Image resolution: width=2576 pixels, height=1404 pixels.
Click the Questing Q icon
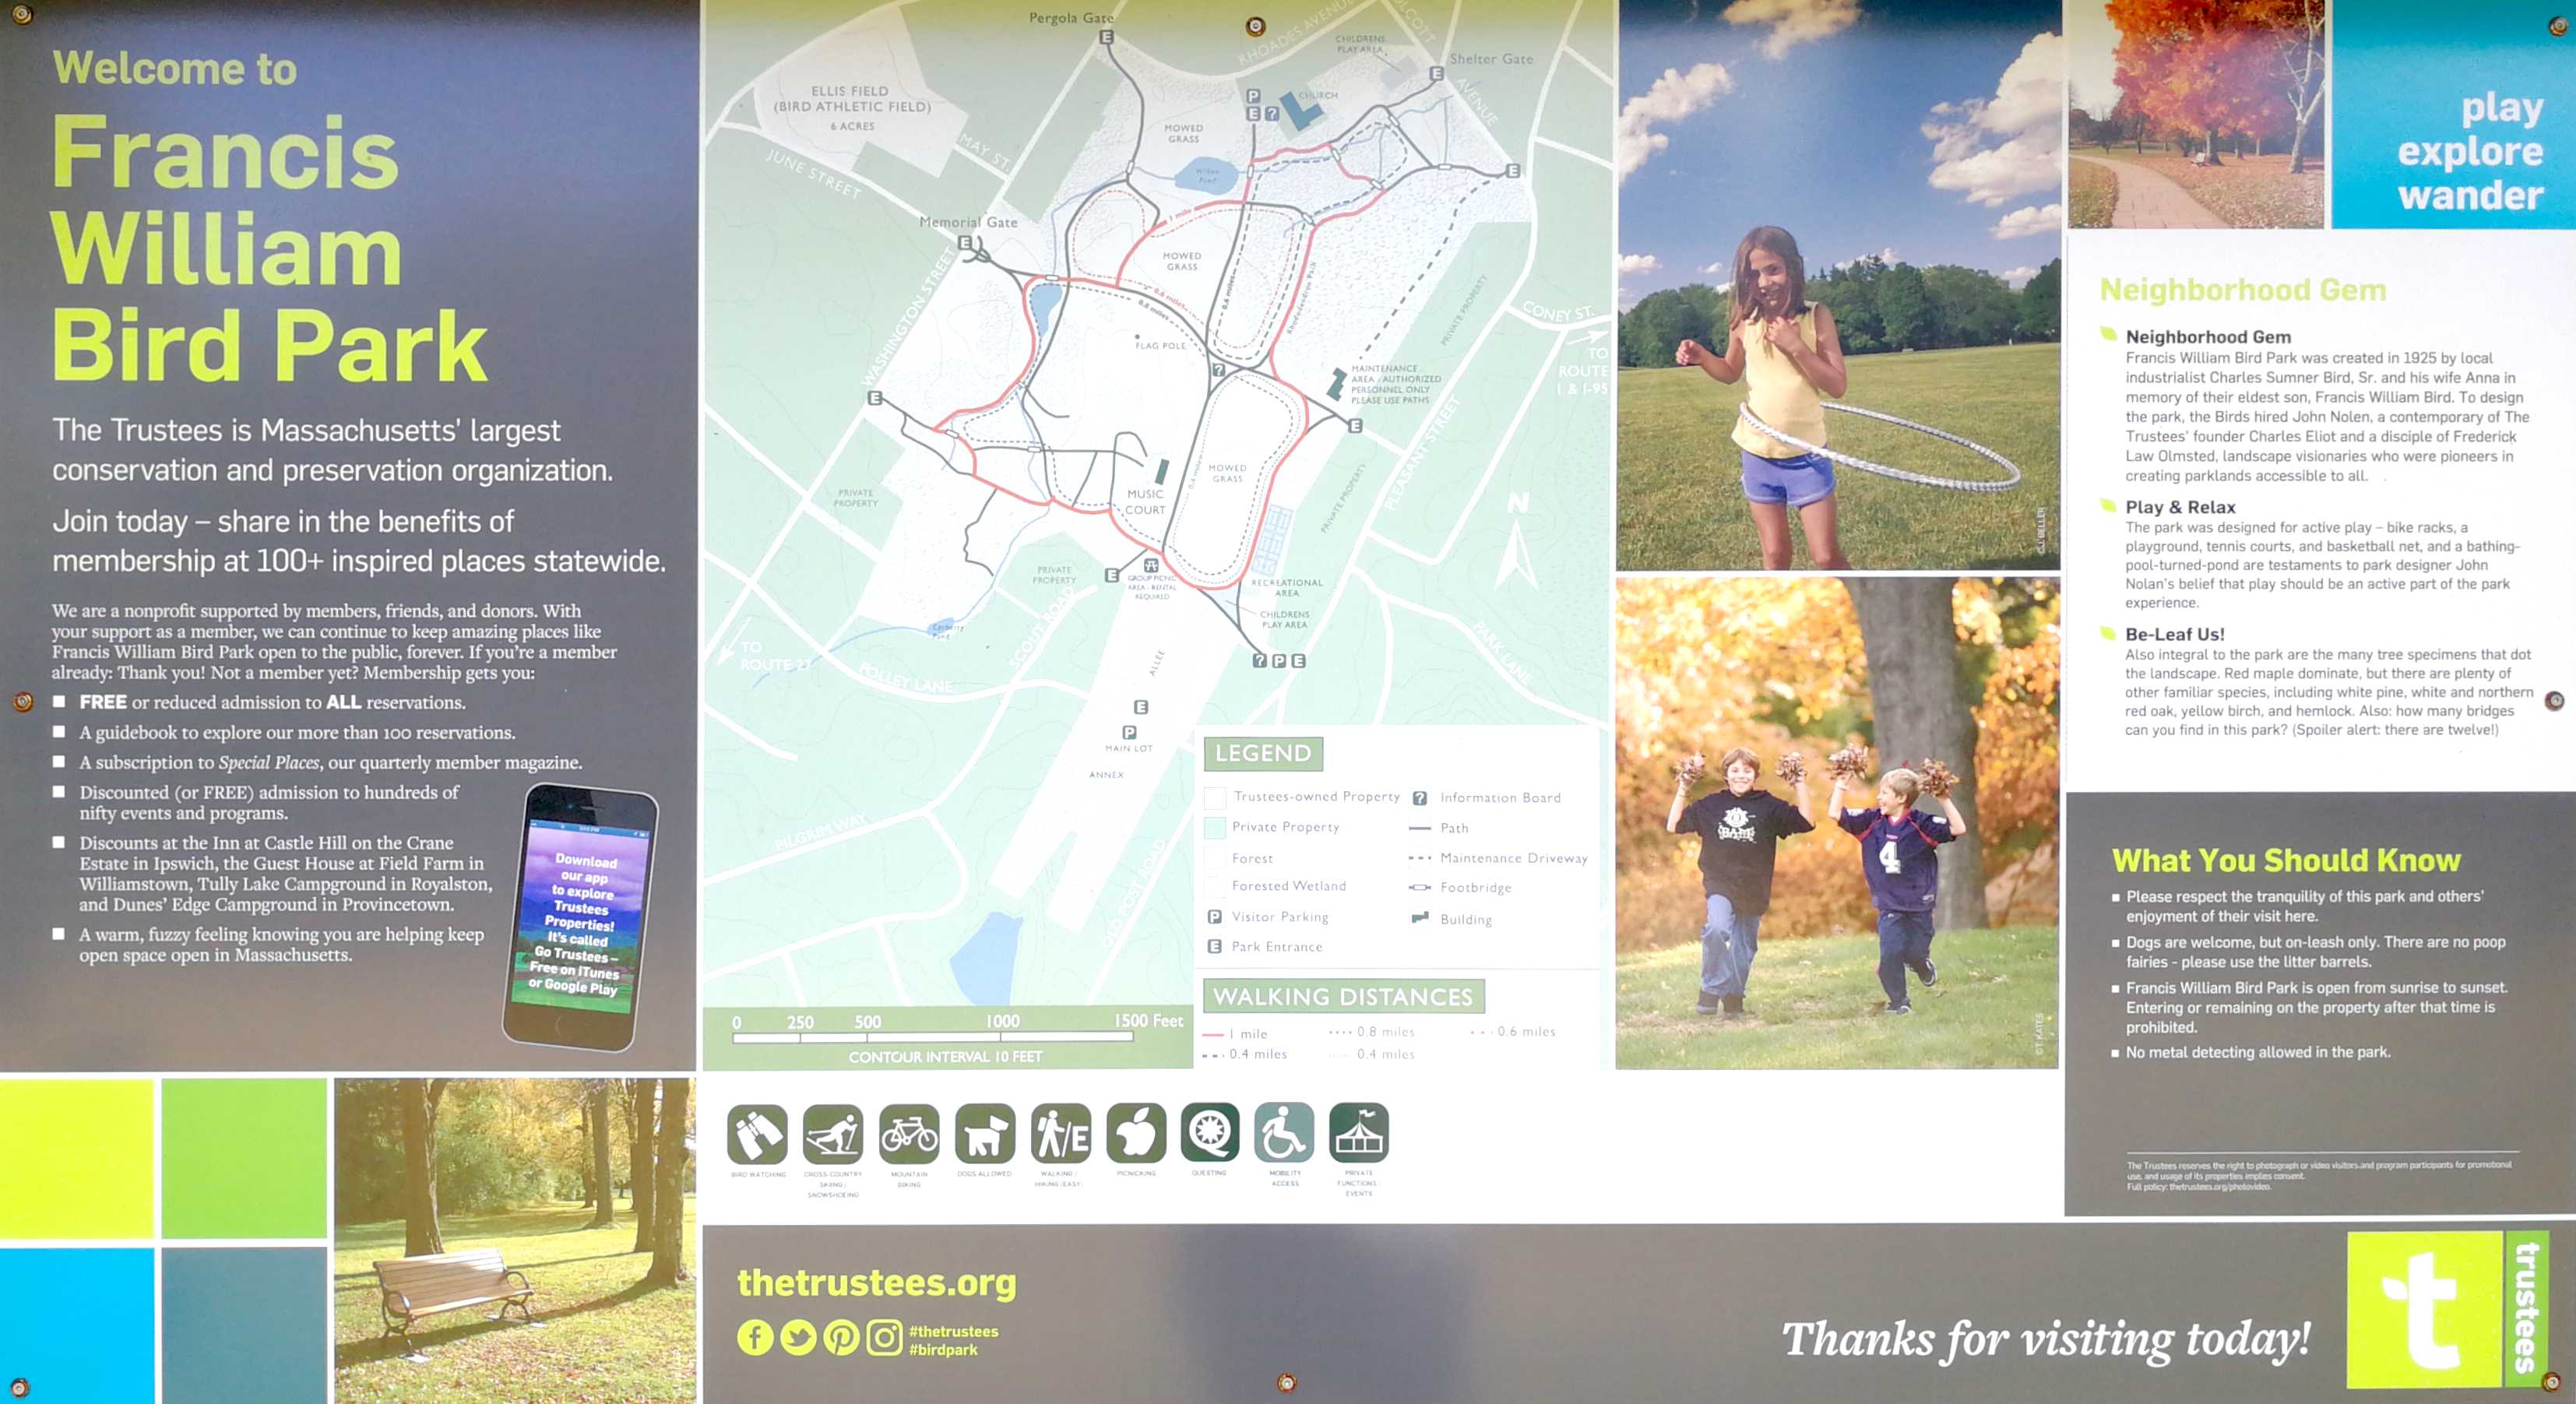coord(1209,1133)
